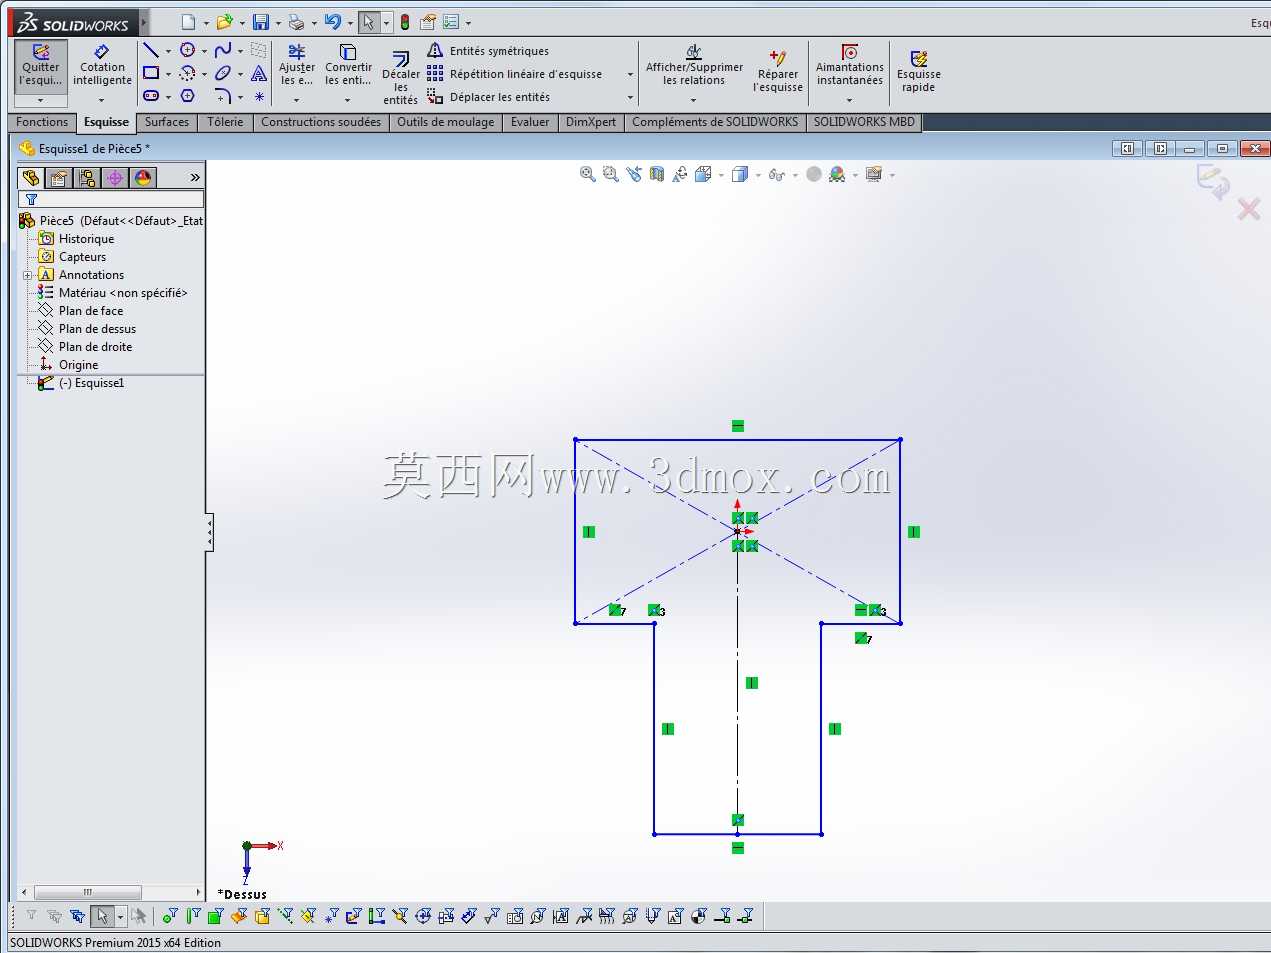1271x953 pixels.
Task: Select the Line sketch tool
Action: (x=151, y=50)
